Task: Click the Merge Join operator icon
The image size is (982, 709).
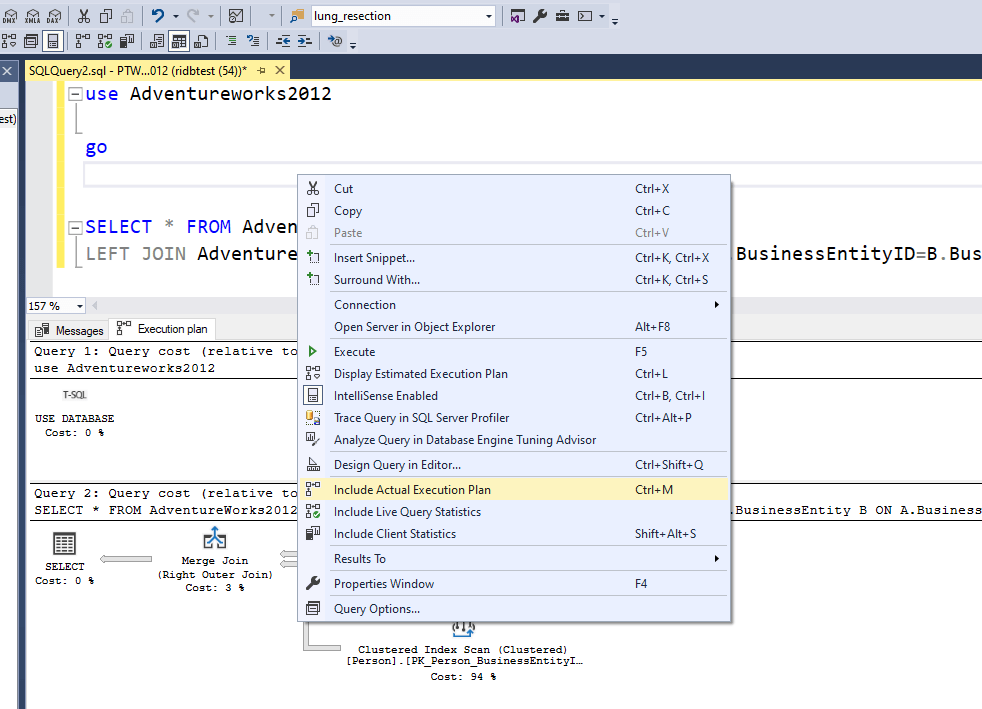Action: click(215, 538)
